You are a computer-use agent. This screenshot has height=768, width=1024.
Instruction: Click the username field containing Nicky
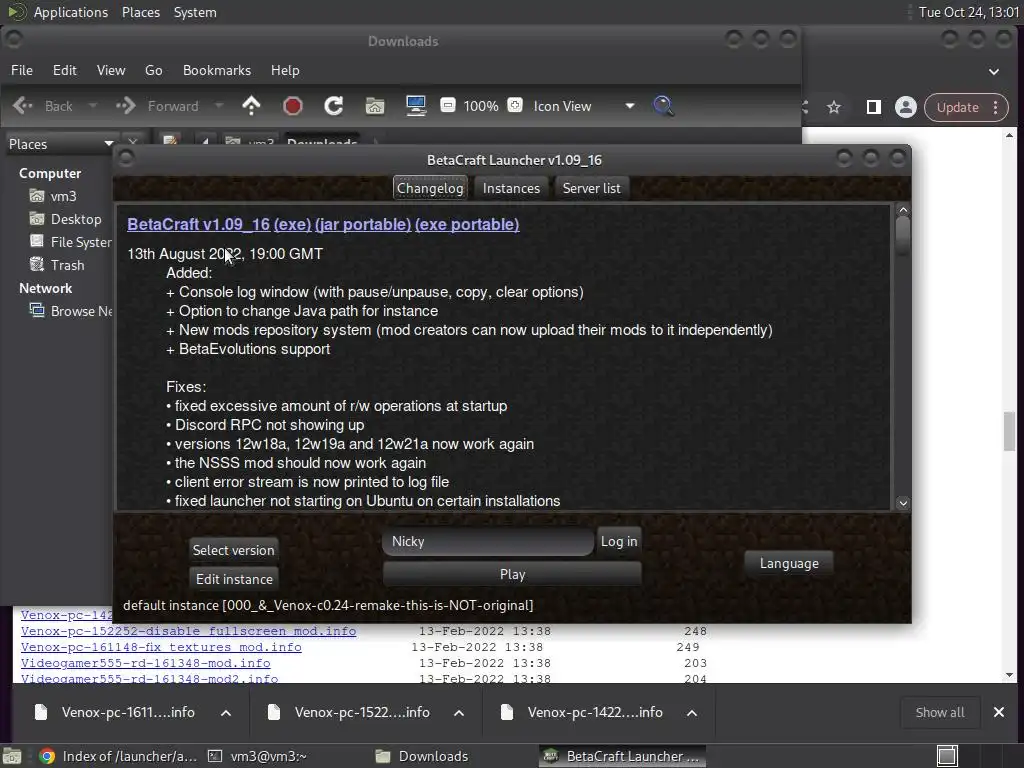pyautogui.click(x=488, y=541)
